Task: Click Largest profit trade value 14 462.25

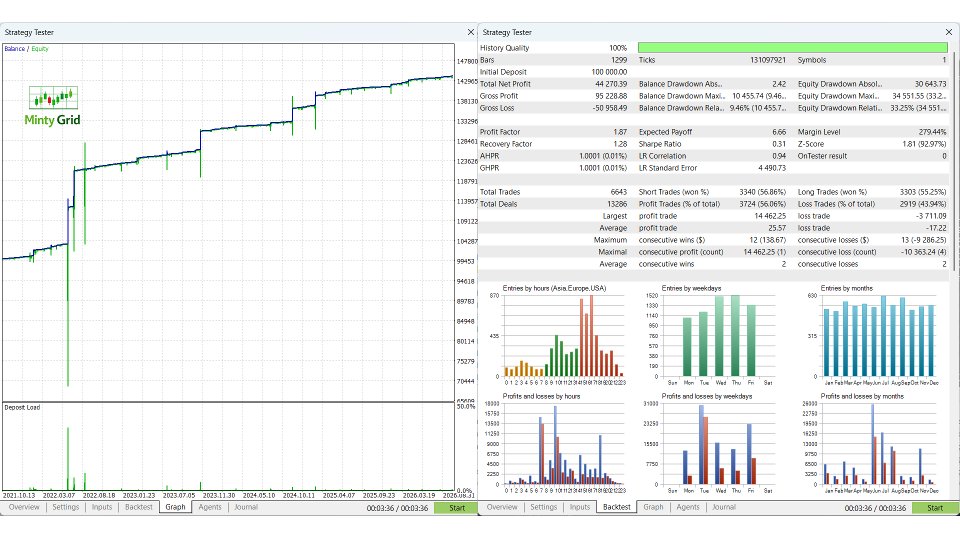Action: tap(765, 216)
